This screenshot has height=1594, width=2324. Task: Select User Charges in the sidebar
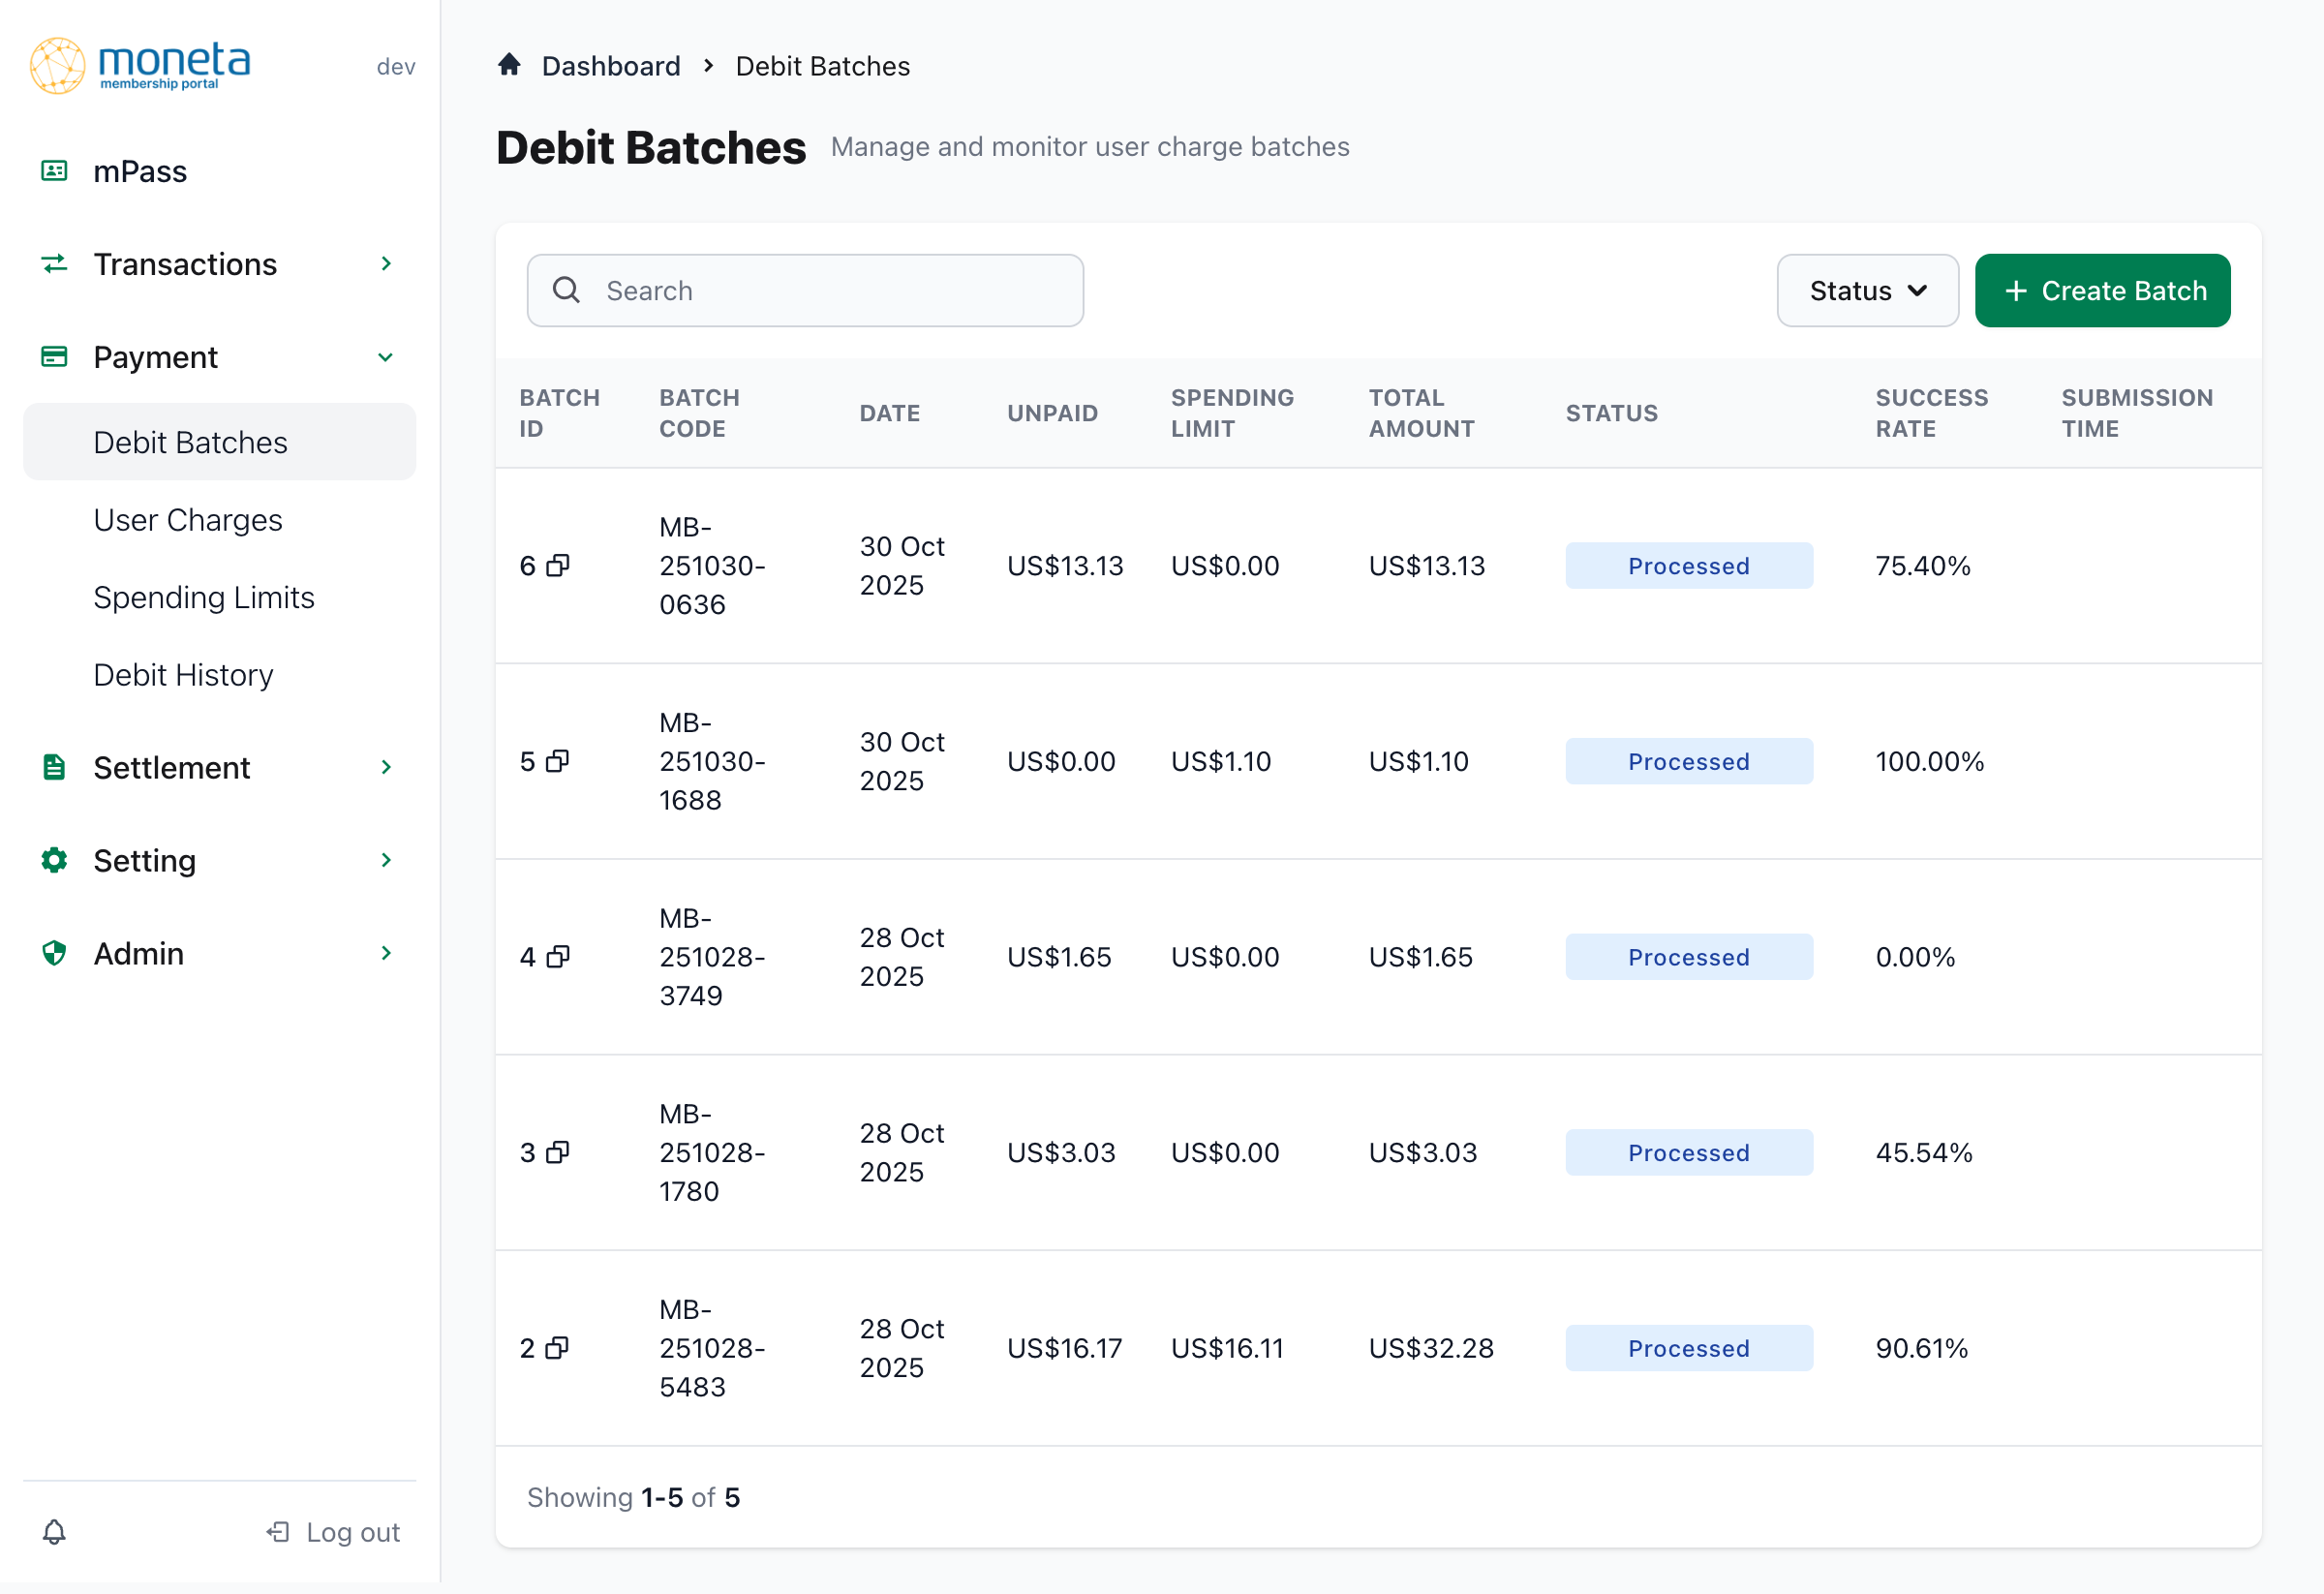[187, 519]
